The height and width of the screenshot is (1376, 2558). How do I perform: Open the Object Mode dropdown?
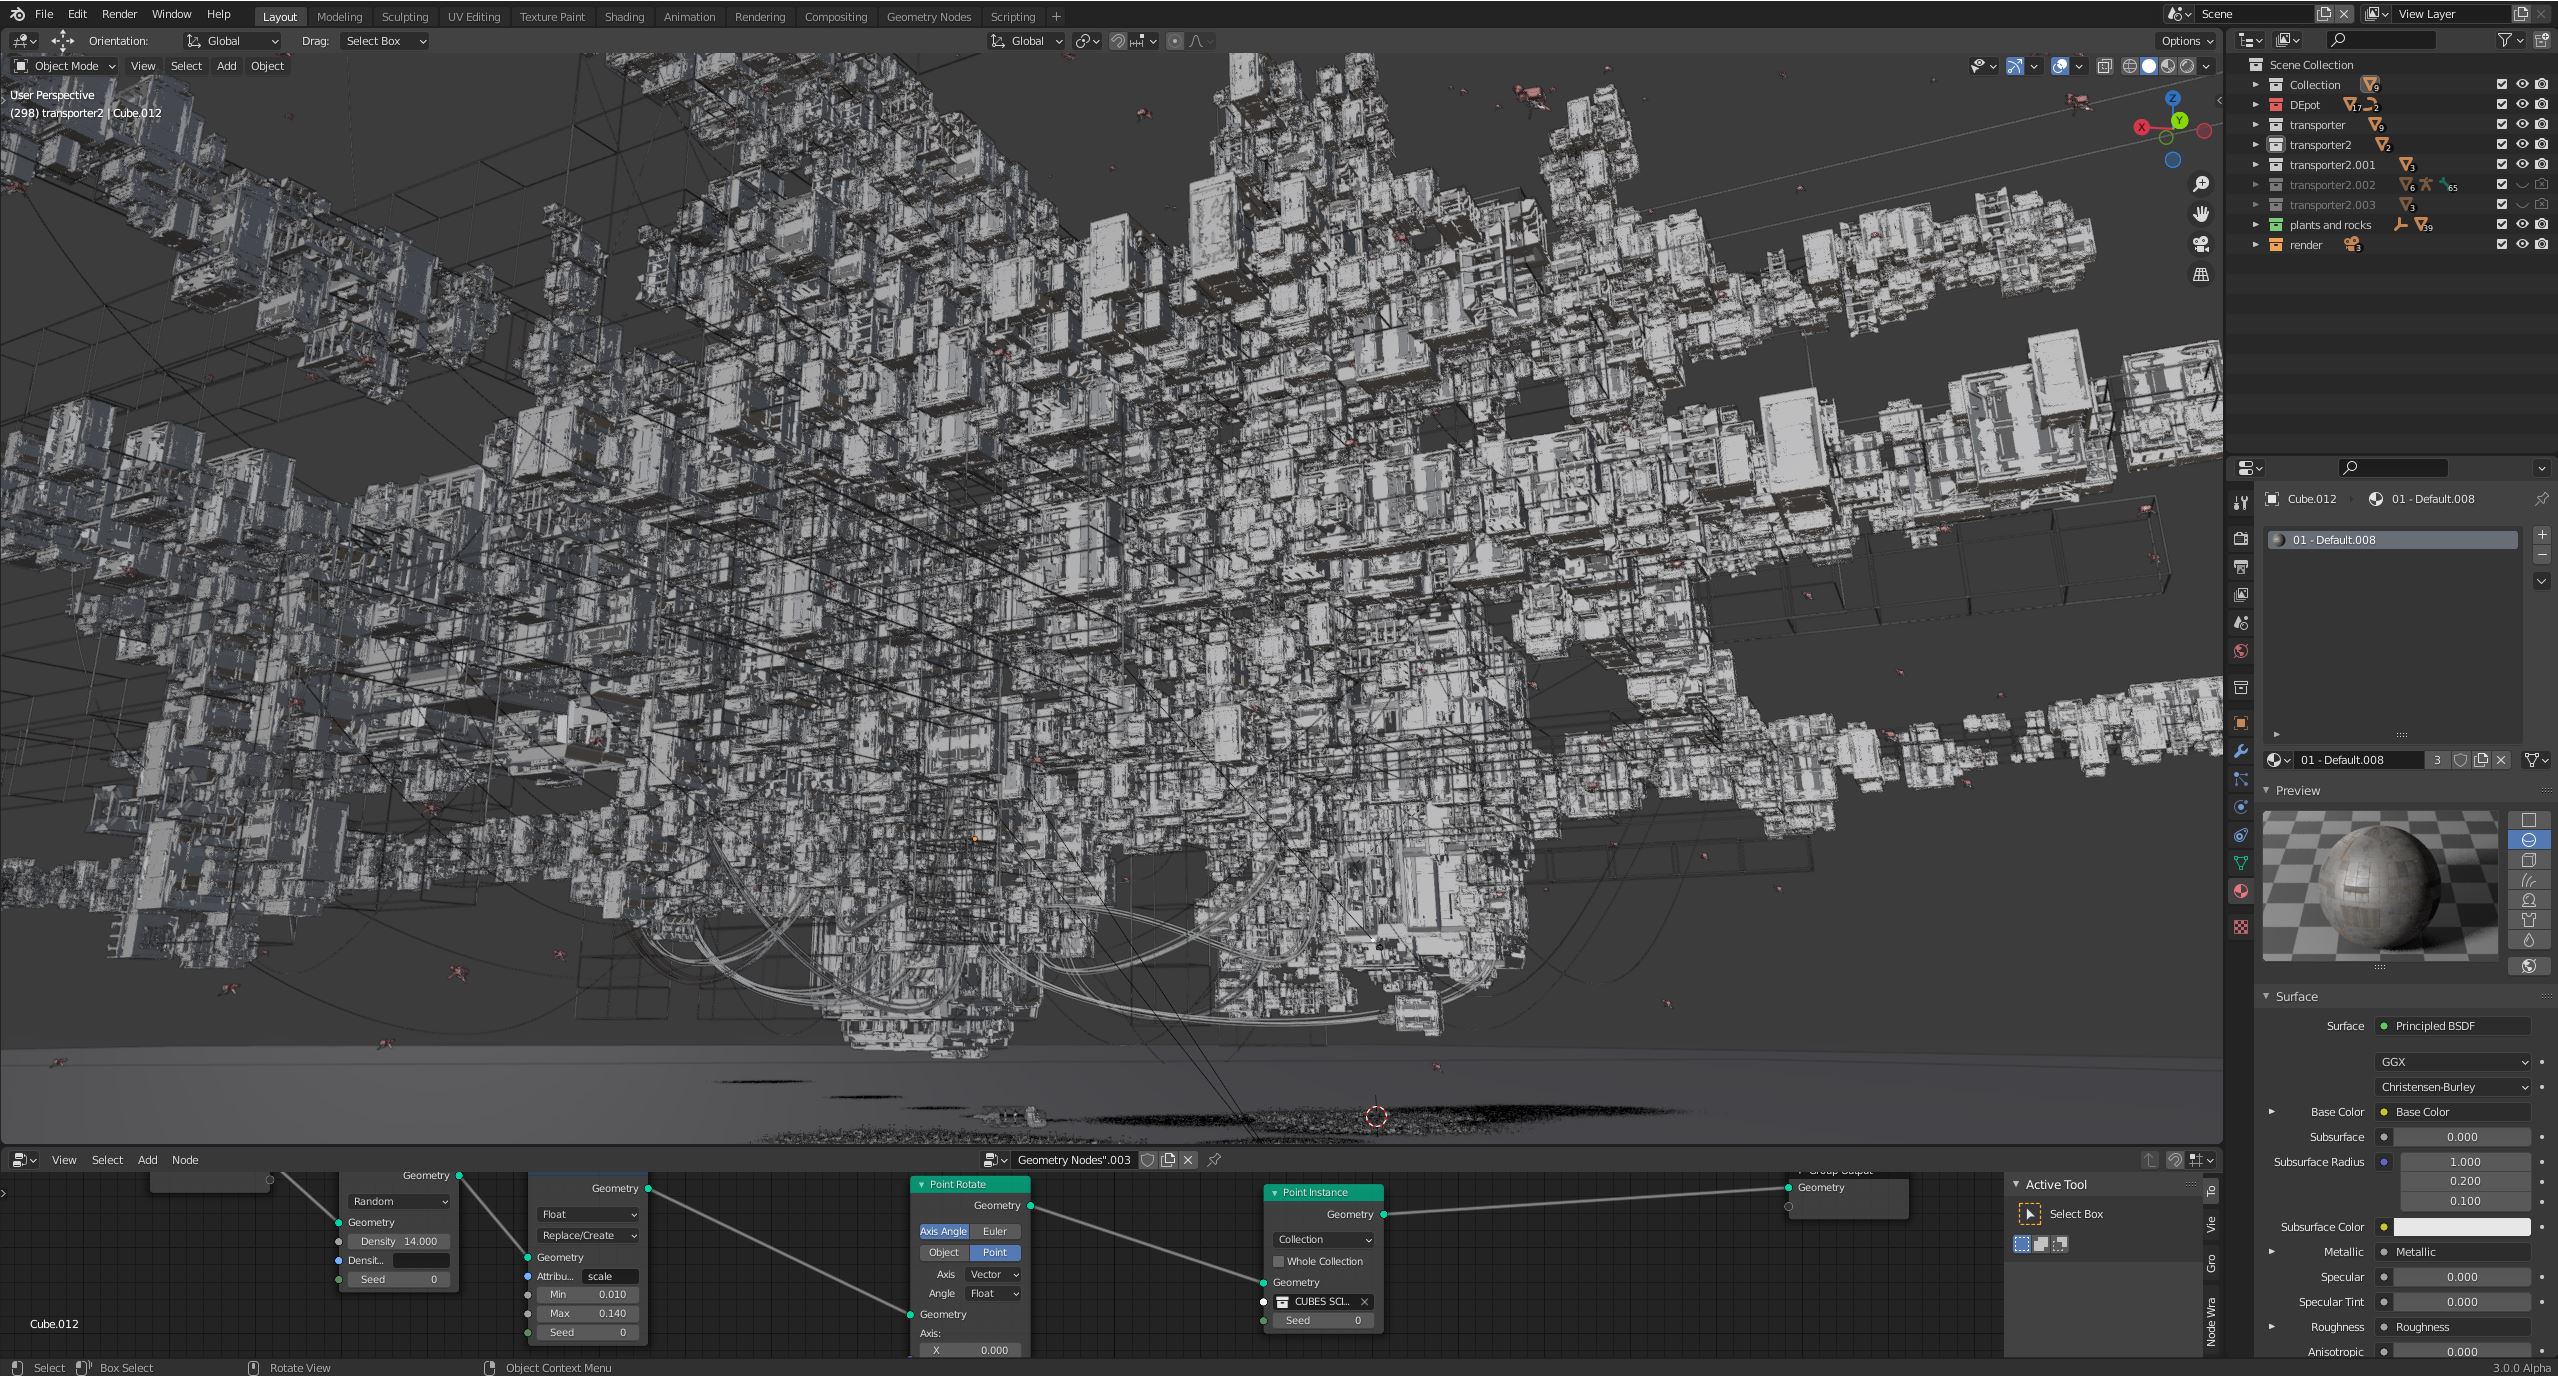64,66
